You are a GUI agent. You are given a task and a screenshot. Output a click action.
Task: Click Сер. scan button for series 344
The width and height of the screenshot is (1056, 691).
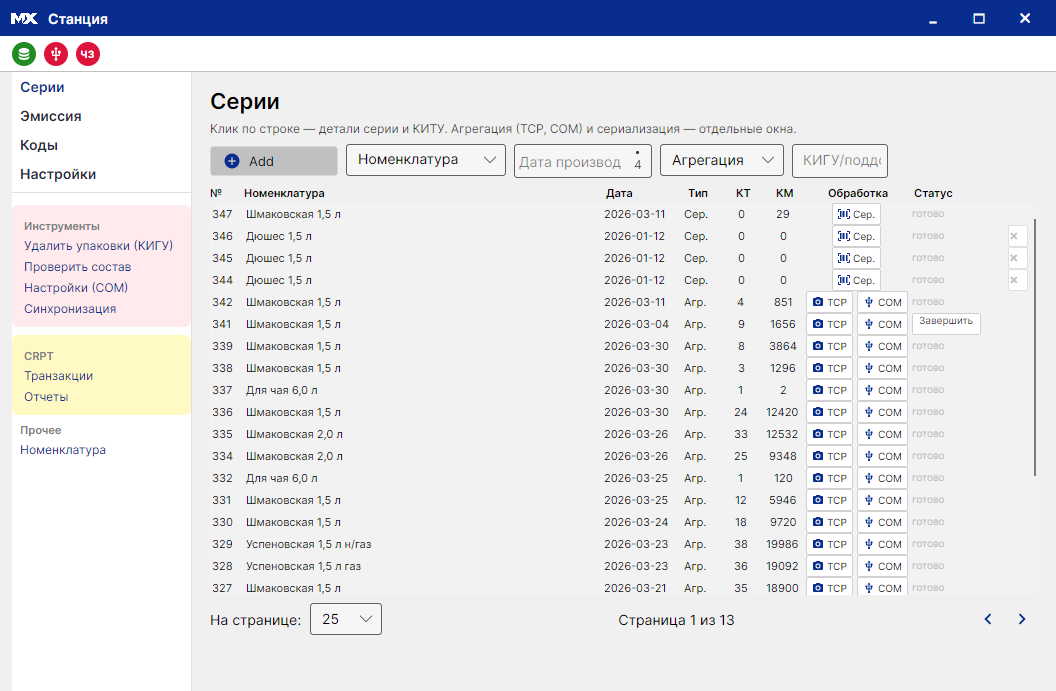click(x=856, y=280)
